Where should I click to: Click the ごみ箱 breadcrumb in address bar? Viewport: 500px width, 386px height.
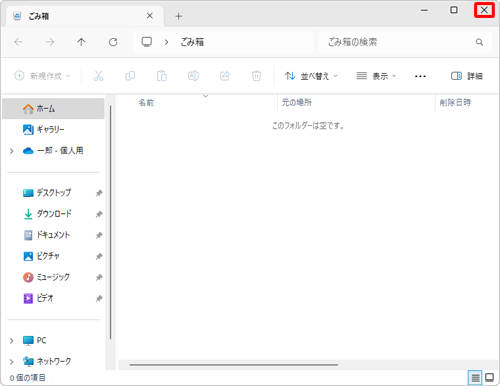click(x=192, y=42)
